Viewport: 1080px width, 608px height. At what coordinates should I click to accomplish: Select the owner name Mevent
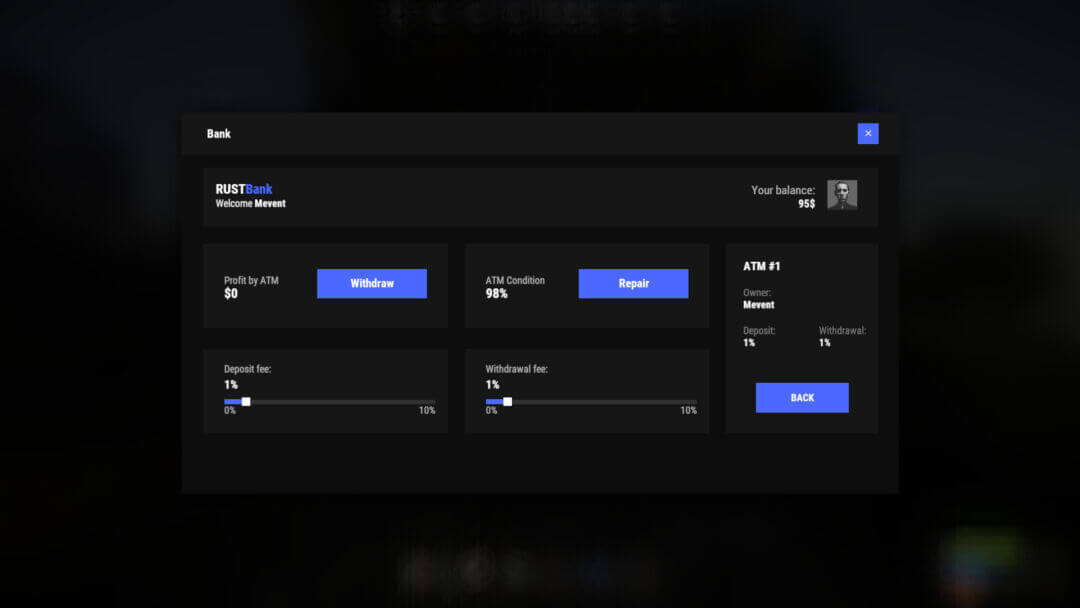coord(757,304)
